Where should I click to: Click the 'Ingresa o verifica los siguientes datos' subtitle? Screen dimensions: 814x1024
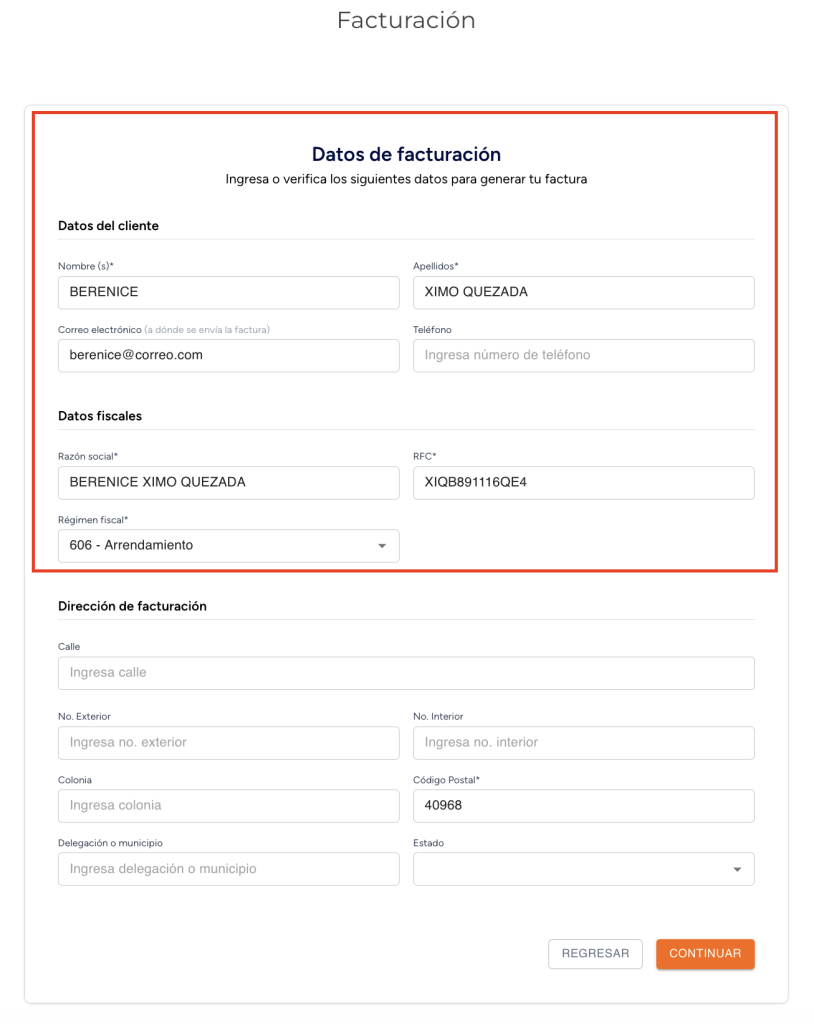[x=406, y=179]
